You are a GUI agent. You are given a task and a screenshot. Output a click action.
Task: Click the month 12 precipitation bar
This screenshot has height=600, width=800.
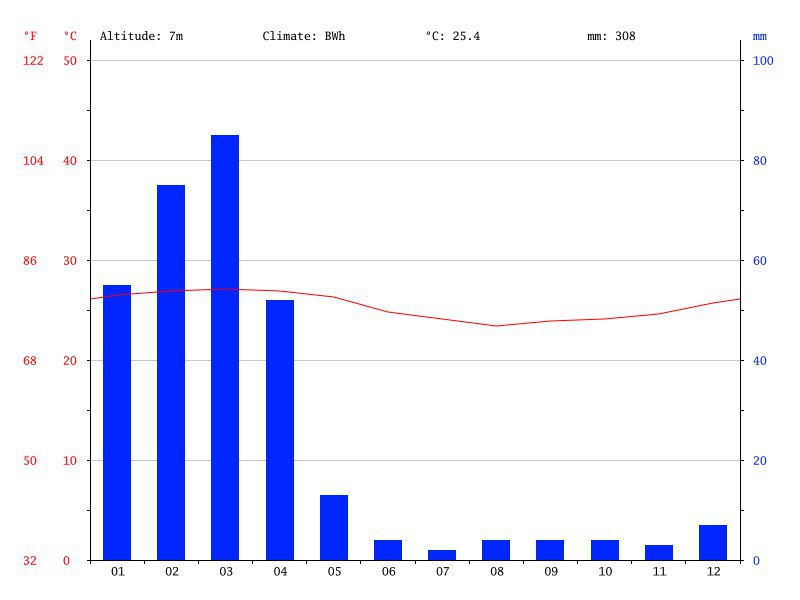coord(713,542)
